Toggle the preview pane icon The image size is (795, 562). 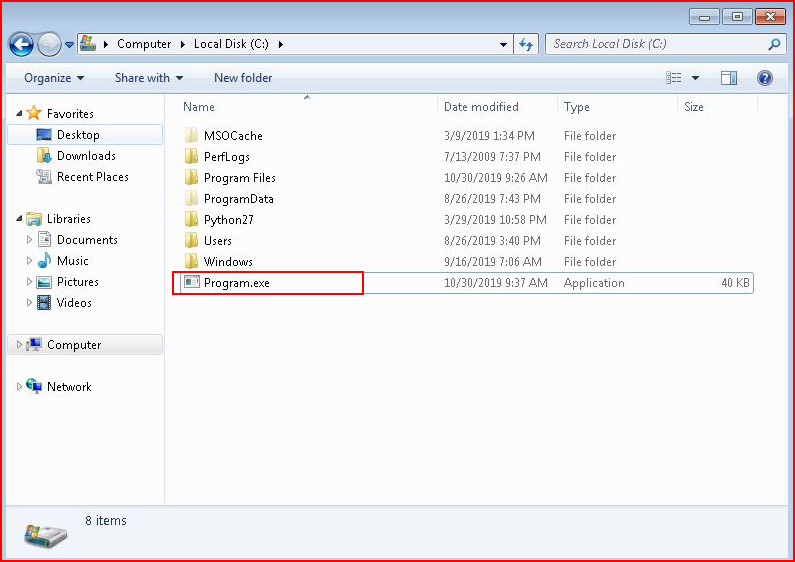(729, 78)
